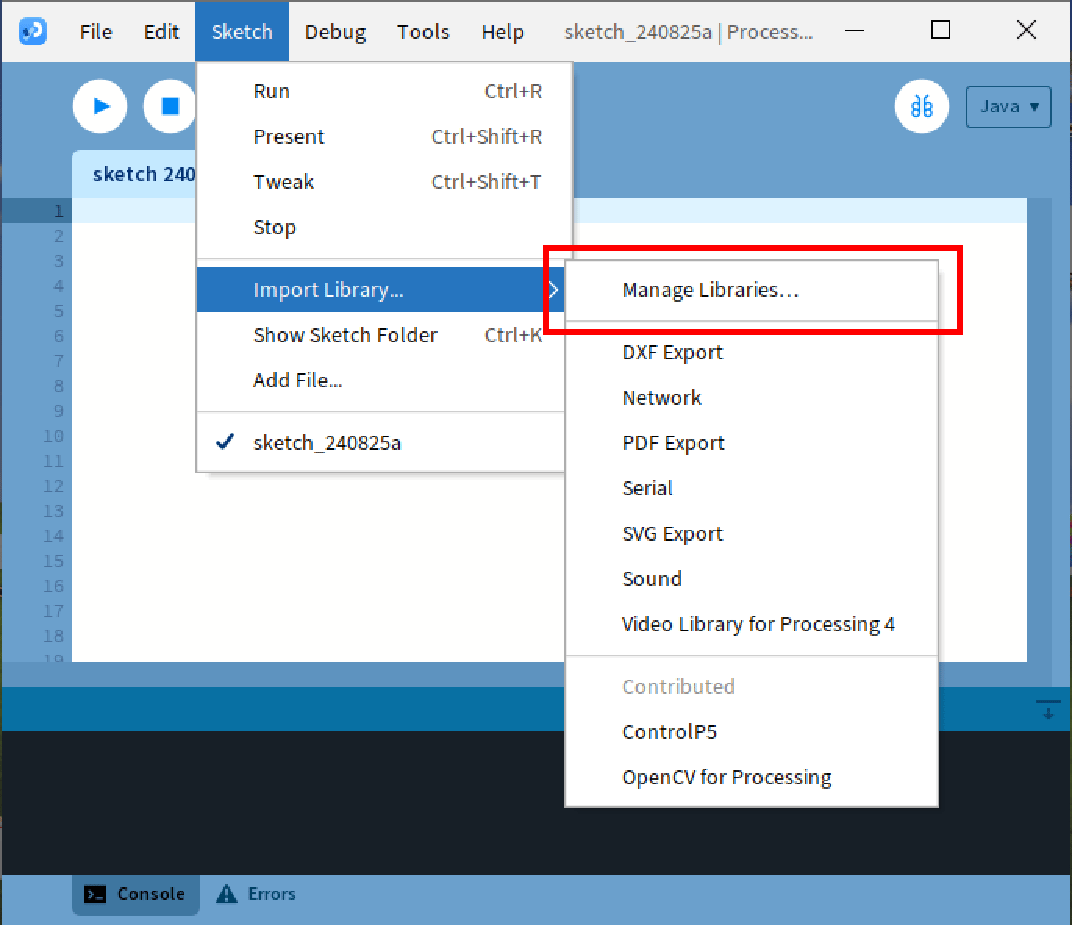Click line number 10 in gutter
Viewport: 1073px width, 926px height.
pyautogui.click(x=53, y=436)
